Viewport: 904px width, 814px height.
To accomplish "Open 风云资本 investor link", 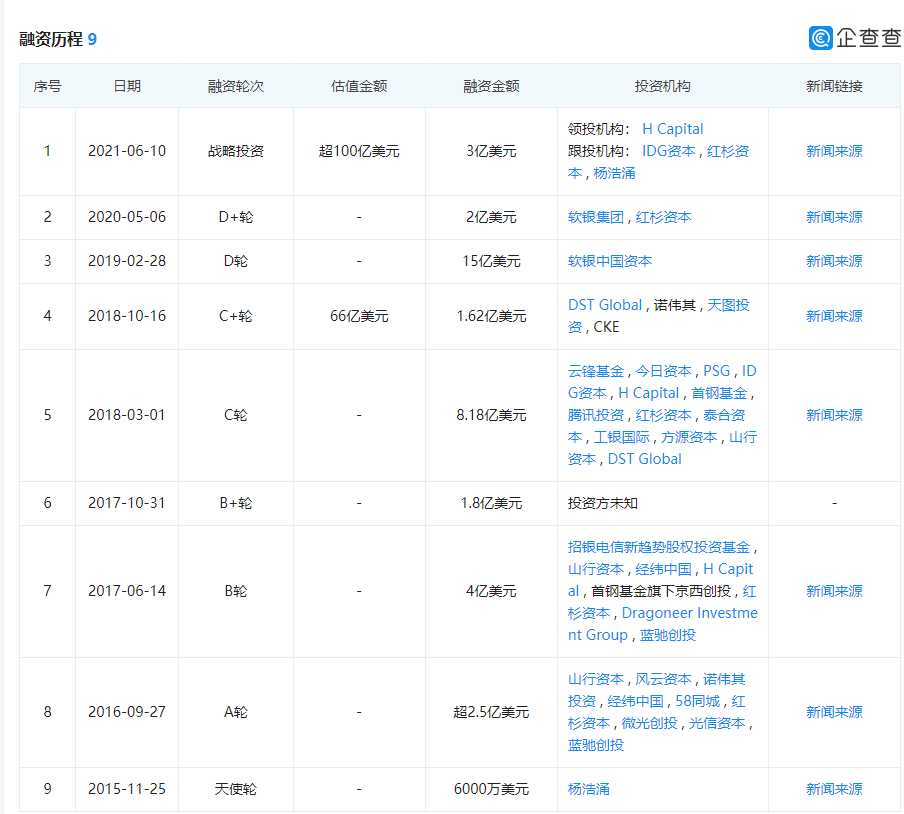I will pyautogui.click(x=663, y=679).
